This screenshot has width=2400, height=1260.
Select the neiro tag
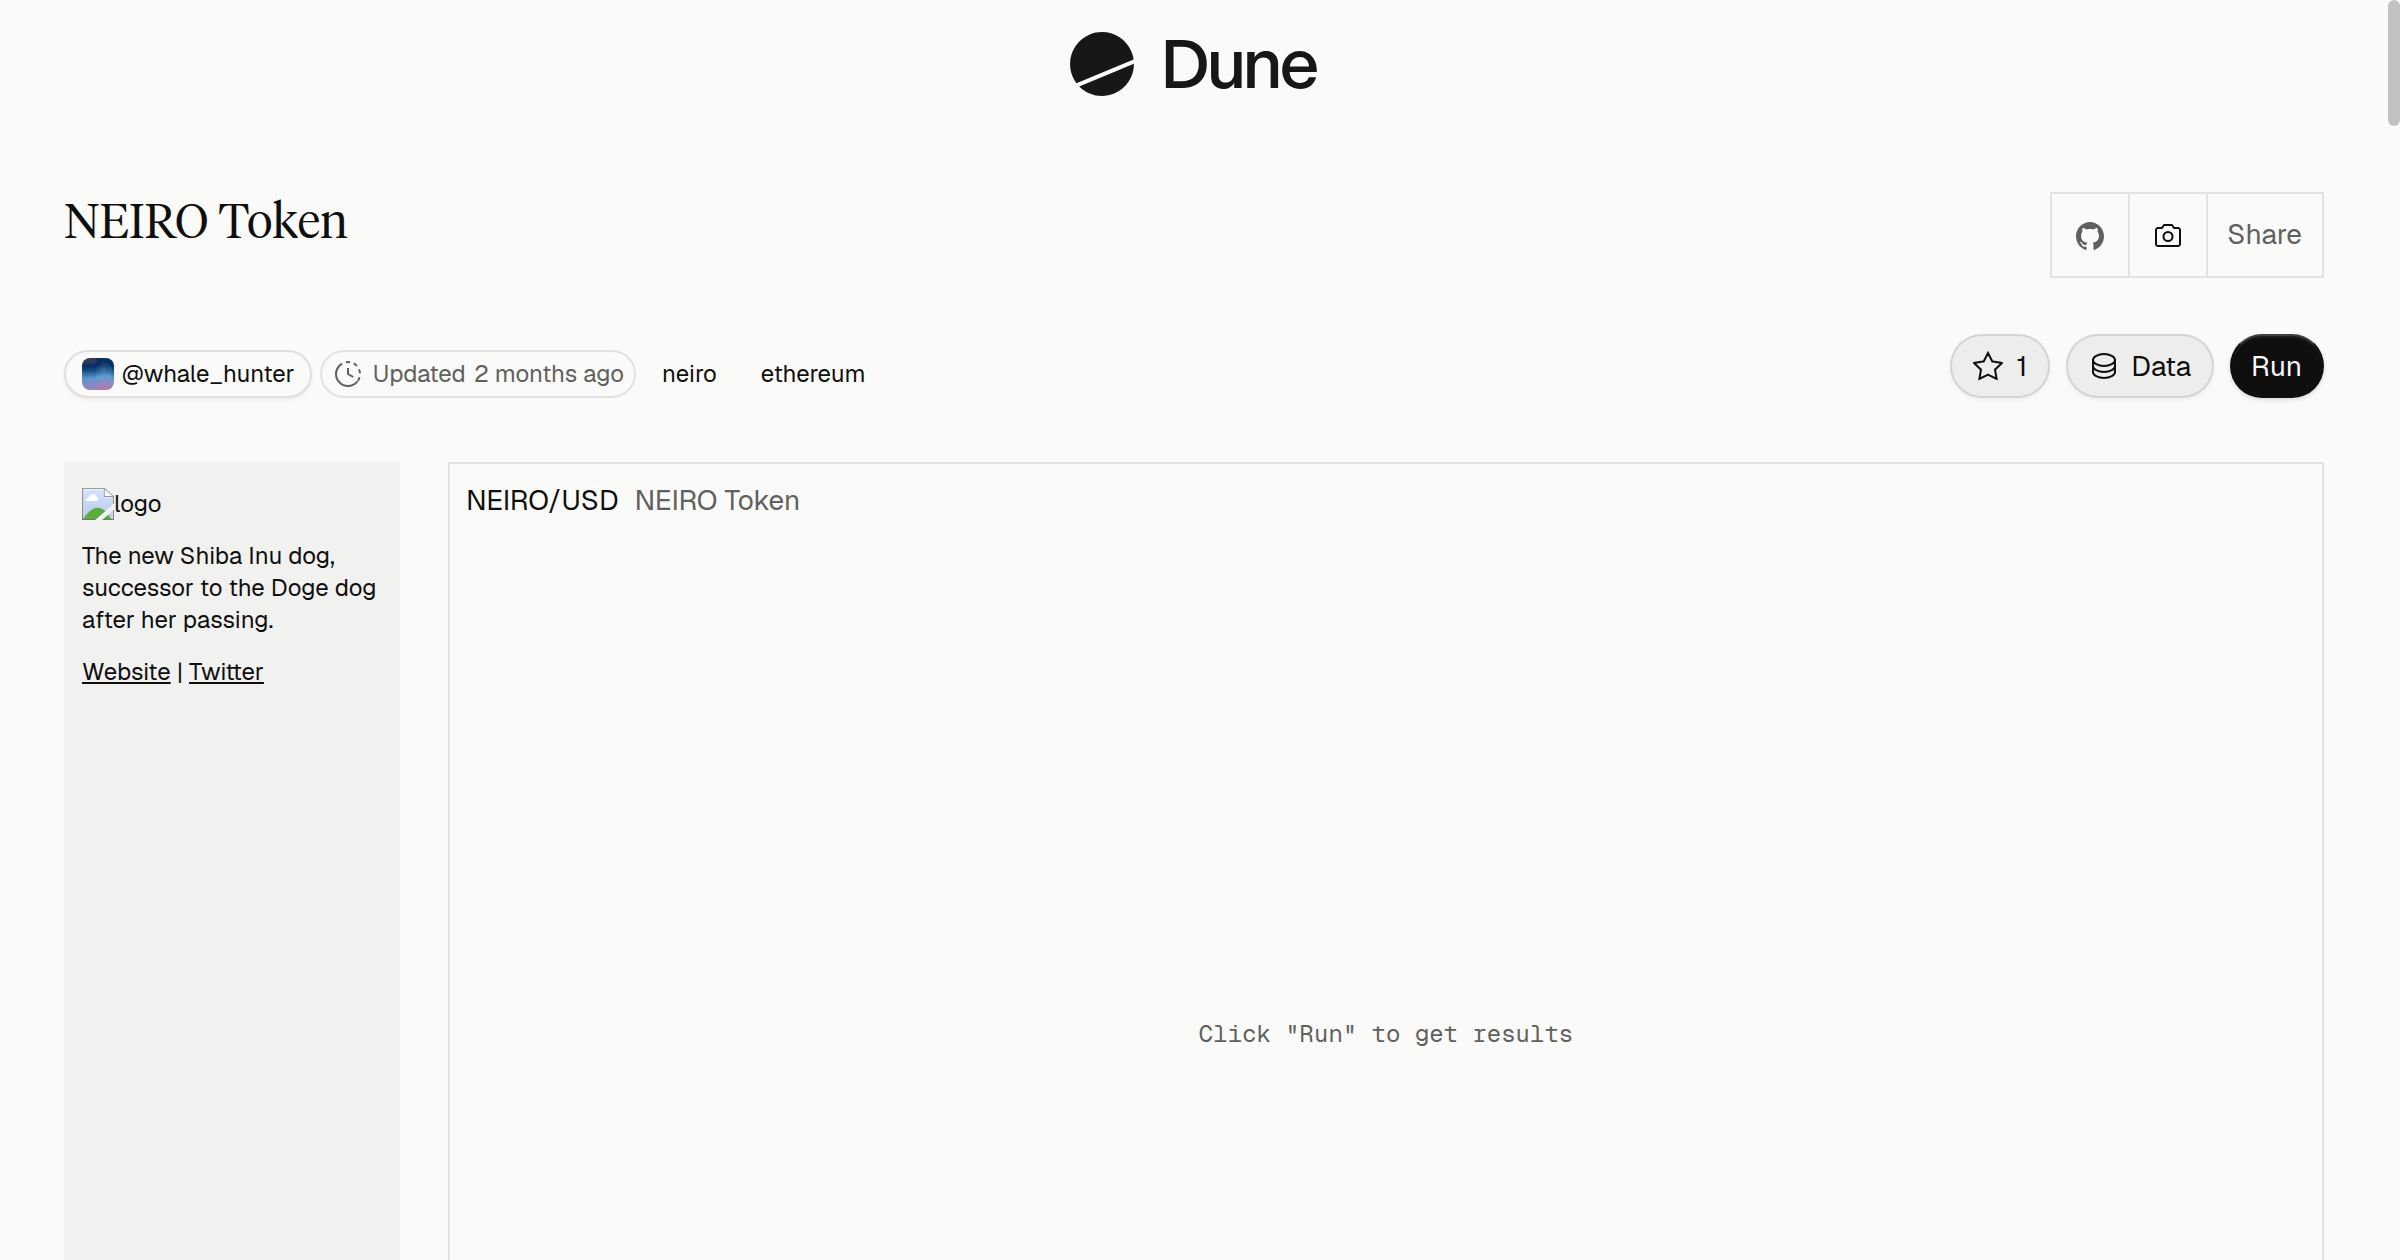point(689,374)
